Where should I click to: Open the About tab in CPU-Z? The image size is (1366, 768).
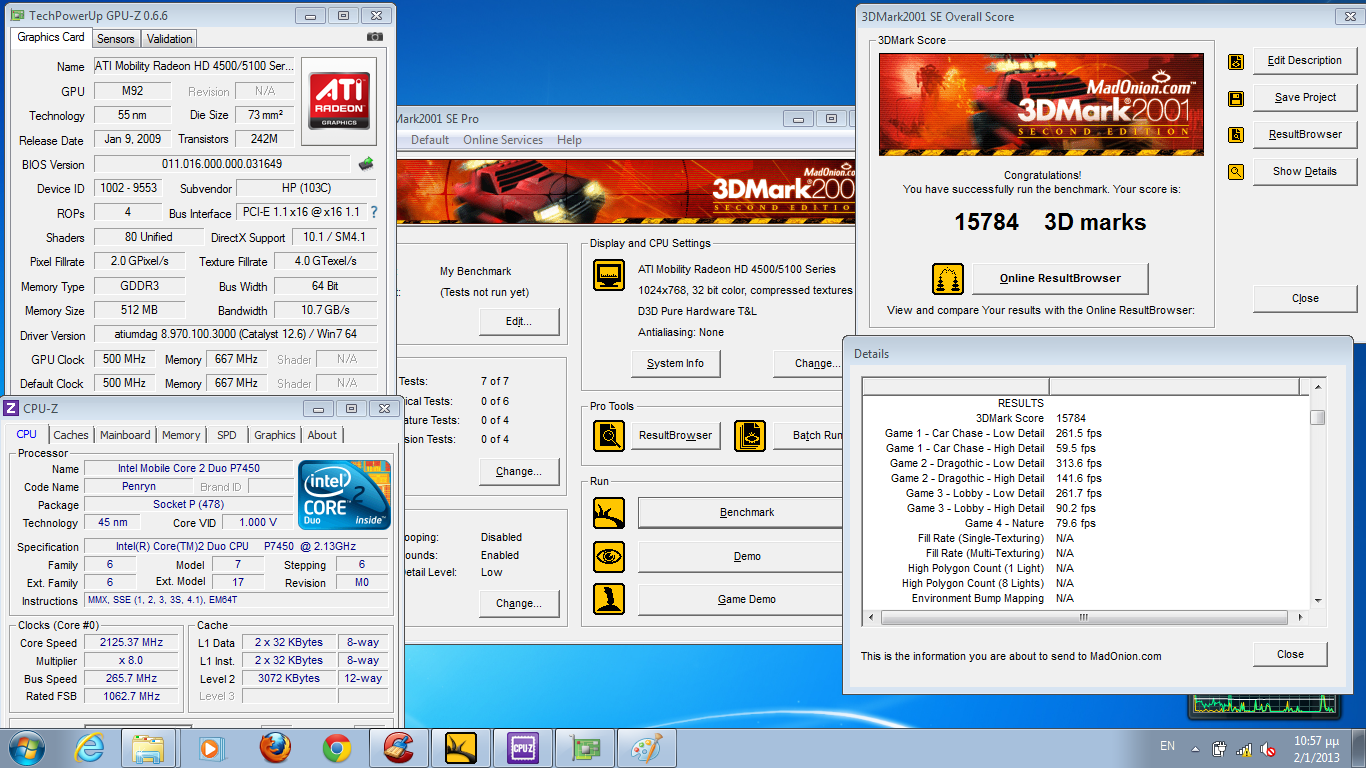(x=322, y=435)
